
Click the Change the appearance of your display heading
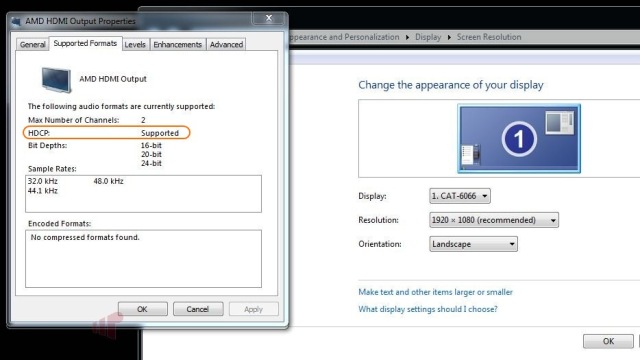point(451,85)
